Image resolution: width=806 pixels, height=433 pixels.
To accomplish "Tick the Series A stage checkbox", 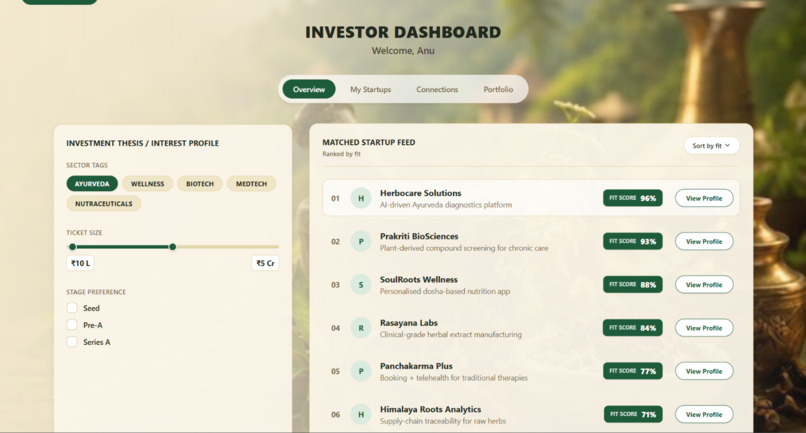I will pyautogui.click(x=72, y=342).
